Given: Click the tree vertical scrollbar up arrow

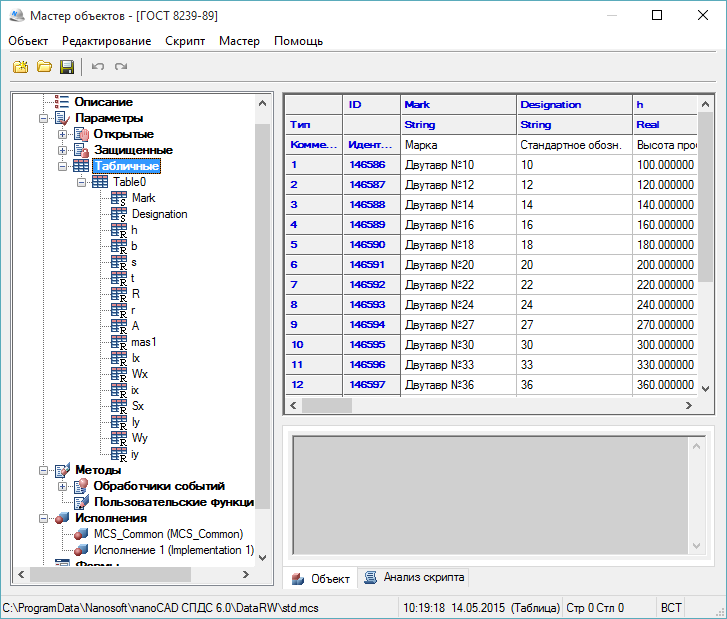Looking at the screenshot, I should point(262,103).
